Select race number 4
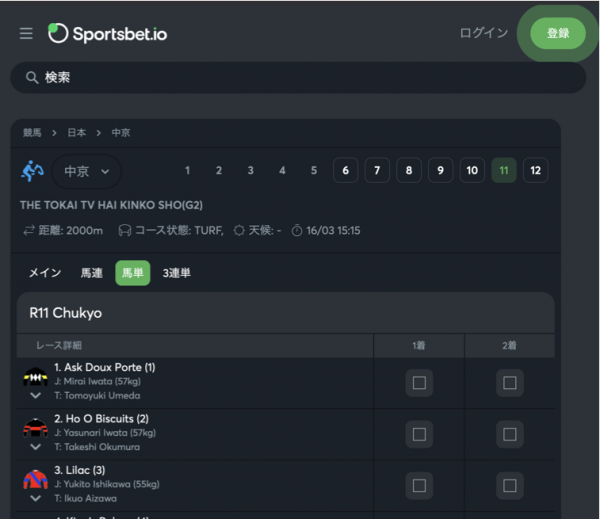Viewport: 600px width, 519px height. point(282,170)
